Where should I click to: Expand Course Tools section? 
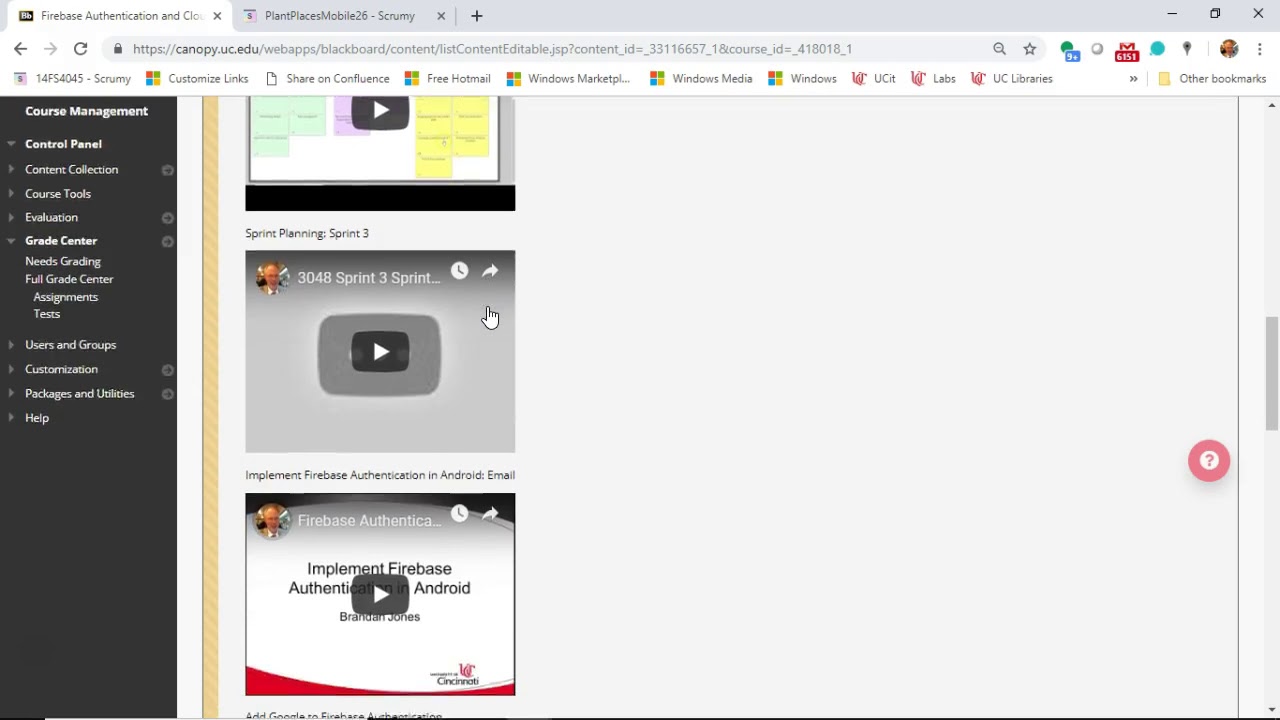11,193
